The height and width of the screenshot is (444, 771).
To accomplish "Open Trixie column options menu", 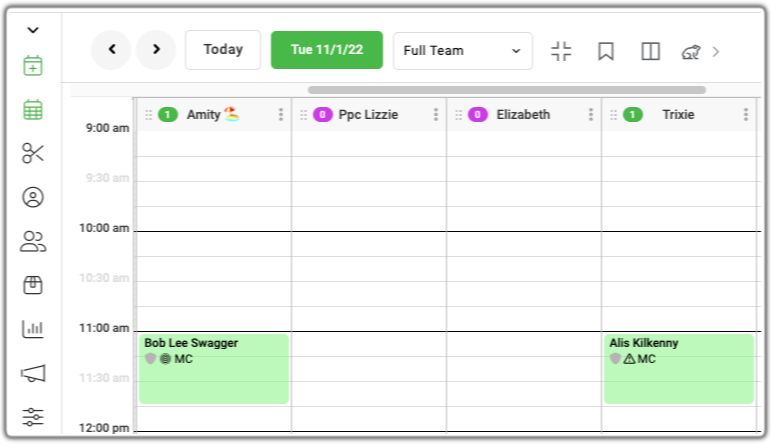I will (746, 115).
